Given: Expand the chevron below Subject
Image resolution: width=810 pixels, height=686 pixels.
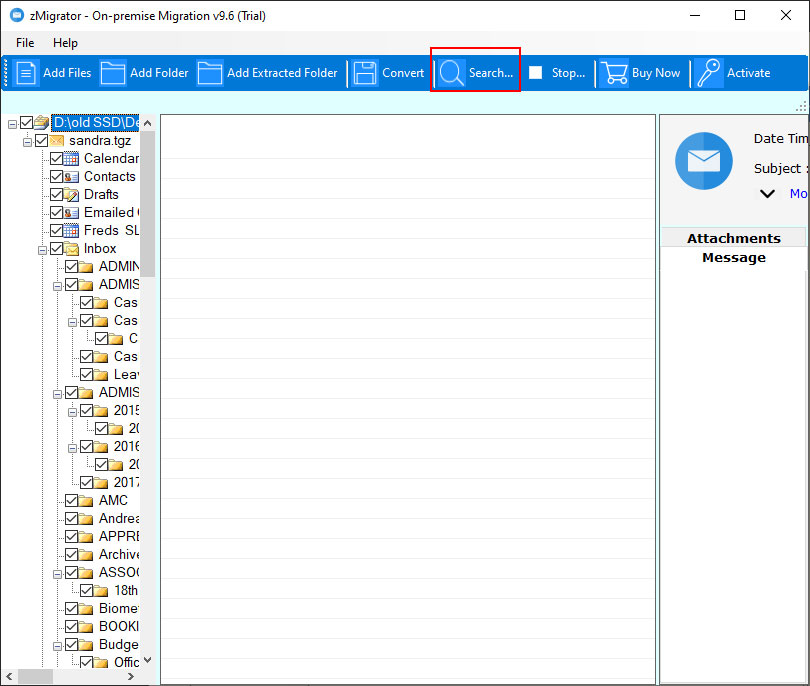Looking at the screenshot, I should point(767,194).
